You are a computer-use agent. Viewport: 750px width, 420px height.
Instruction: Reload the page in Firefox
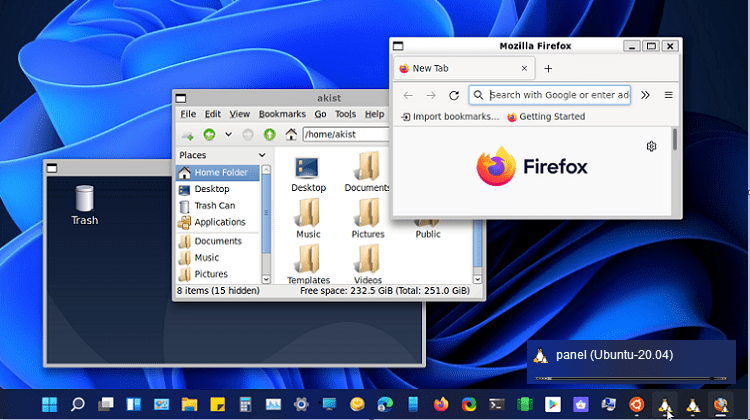point(454,95)
